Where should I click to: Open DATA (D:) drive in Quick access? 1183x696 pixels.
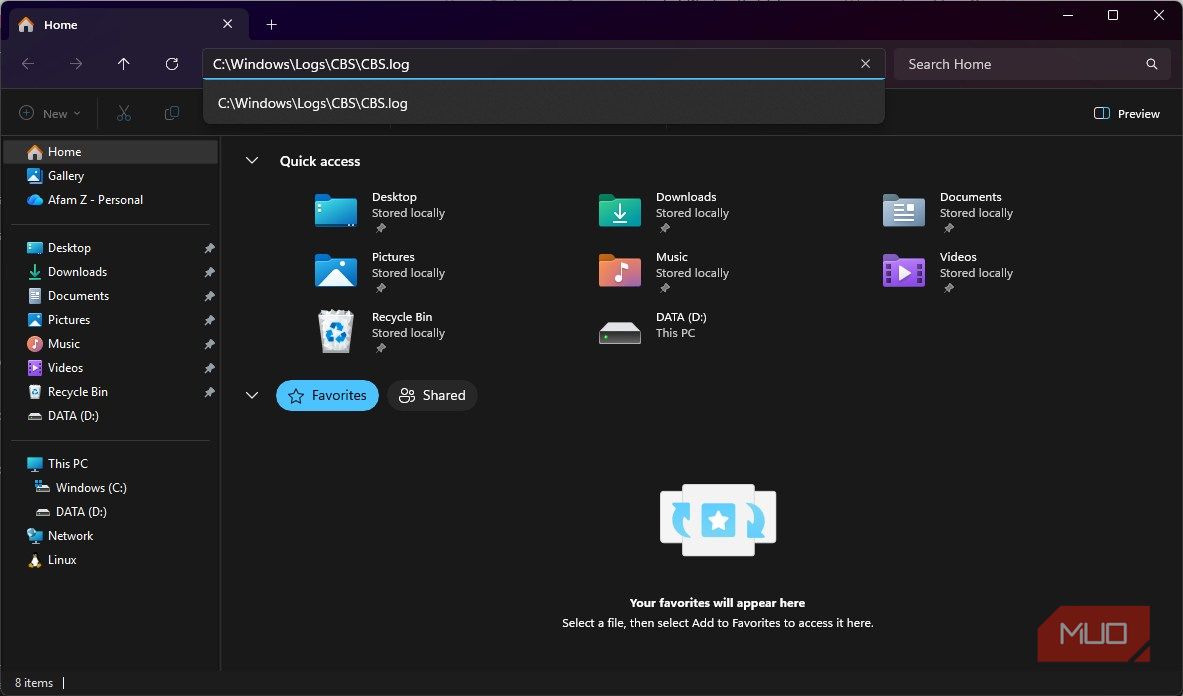click(653, 328)
